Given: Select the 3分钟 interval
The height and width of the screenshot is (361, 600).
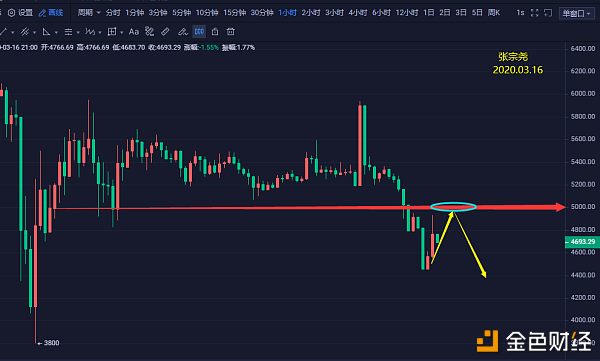Looking at the screenshot, I should pos(158,13).
